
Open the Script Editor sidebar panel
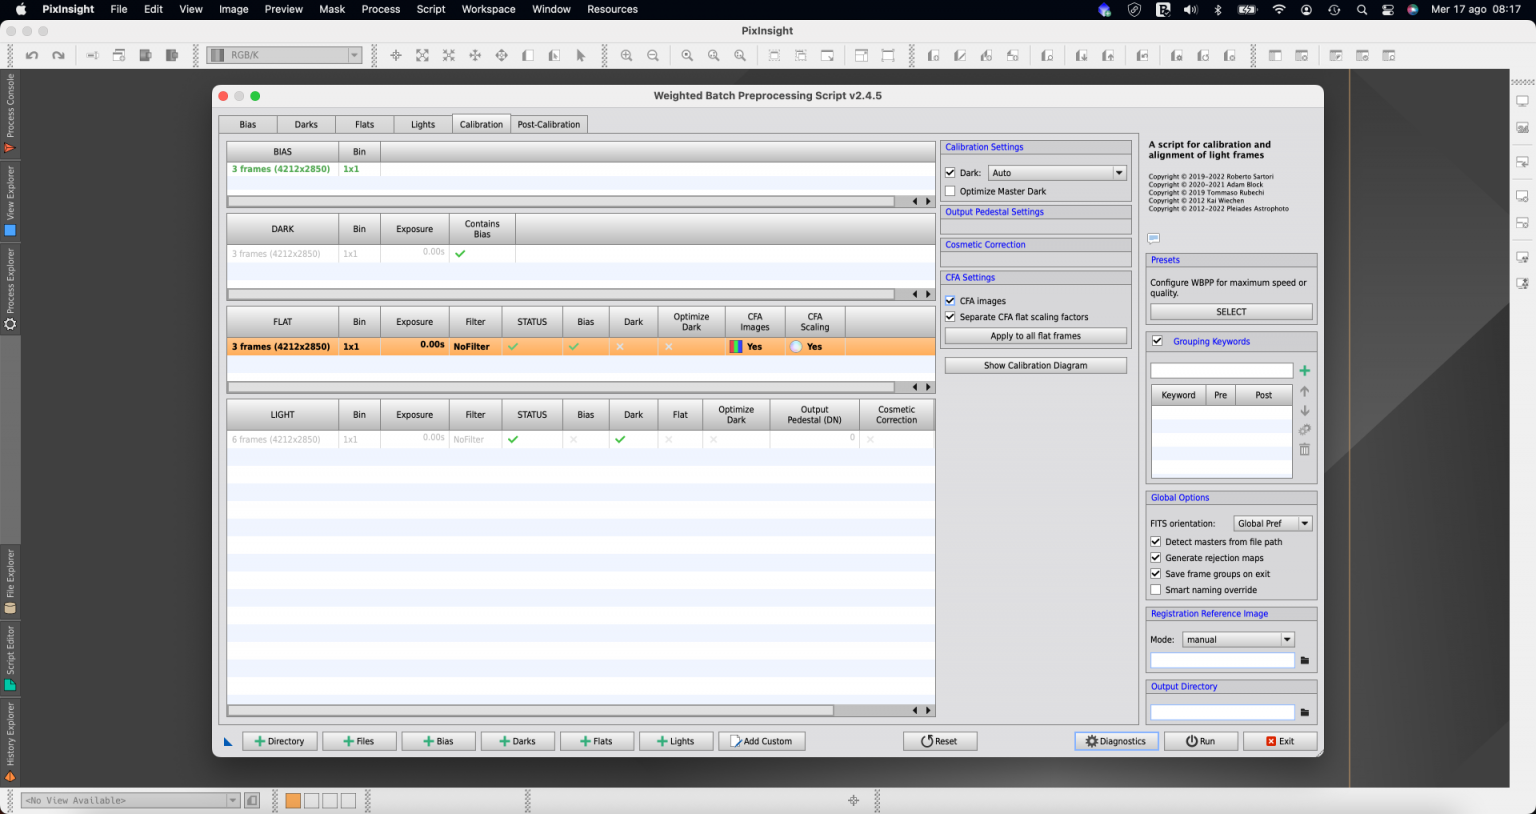coord(9,655)
